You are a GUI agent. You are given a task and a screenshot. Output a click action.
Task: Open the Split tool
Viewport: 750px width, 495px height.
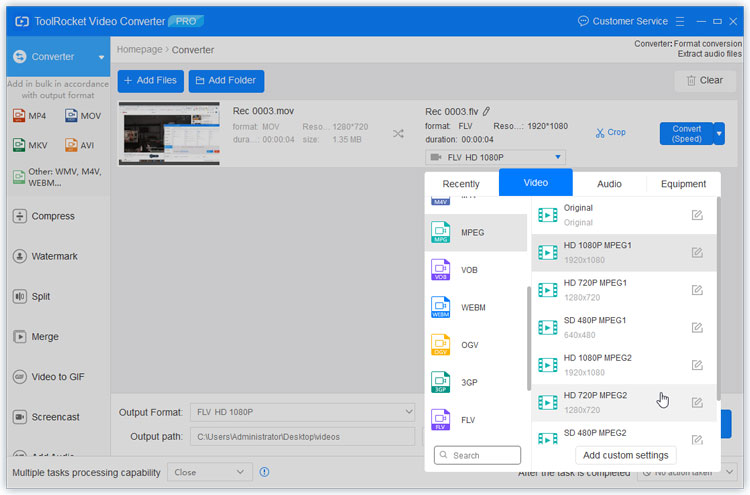[x=32, y=297]
